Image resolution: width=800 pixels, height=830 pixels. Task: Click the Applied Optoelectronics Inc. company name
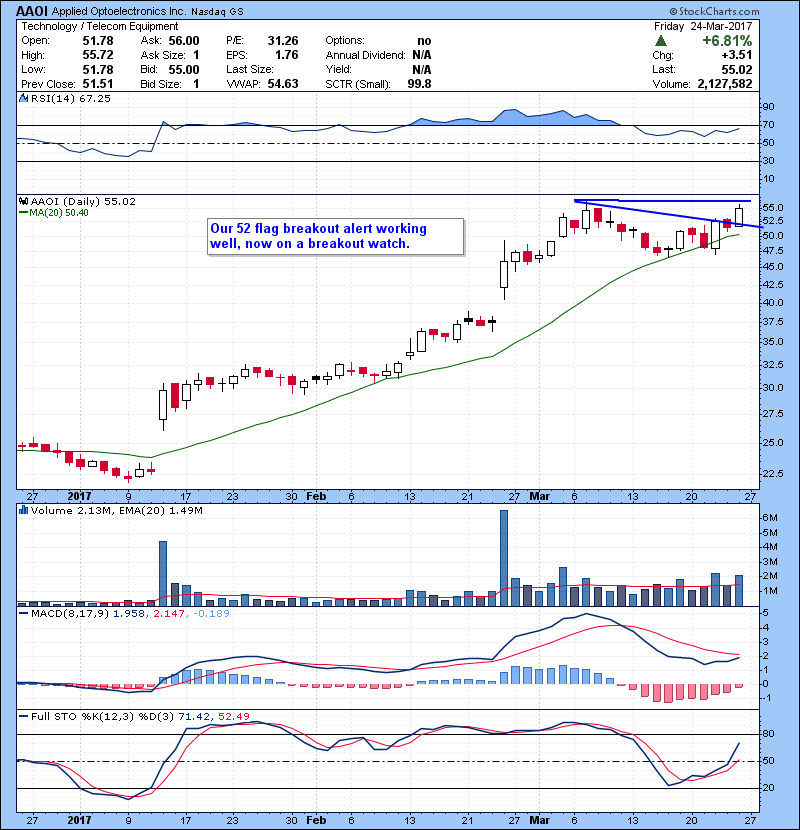coord(119,12)
